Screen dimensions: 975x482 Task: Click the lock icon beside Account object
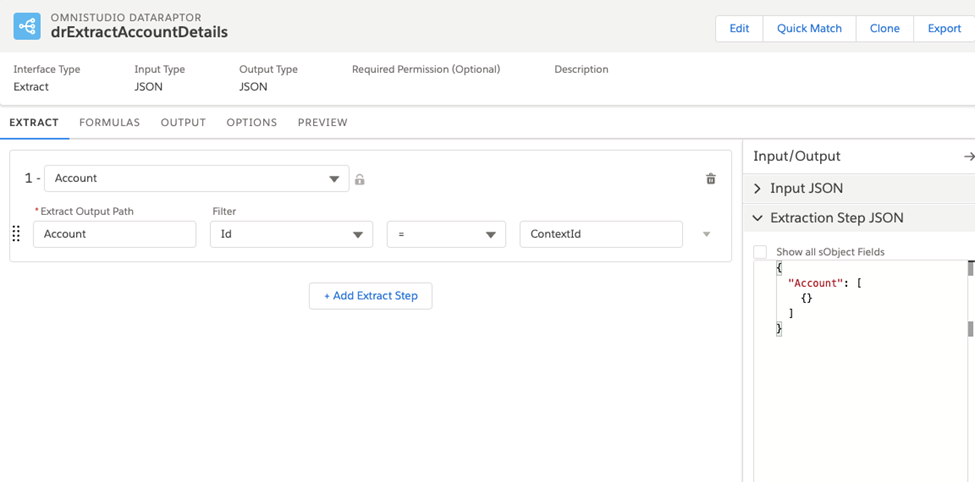click(x=359, y=180)
